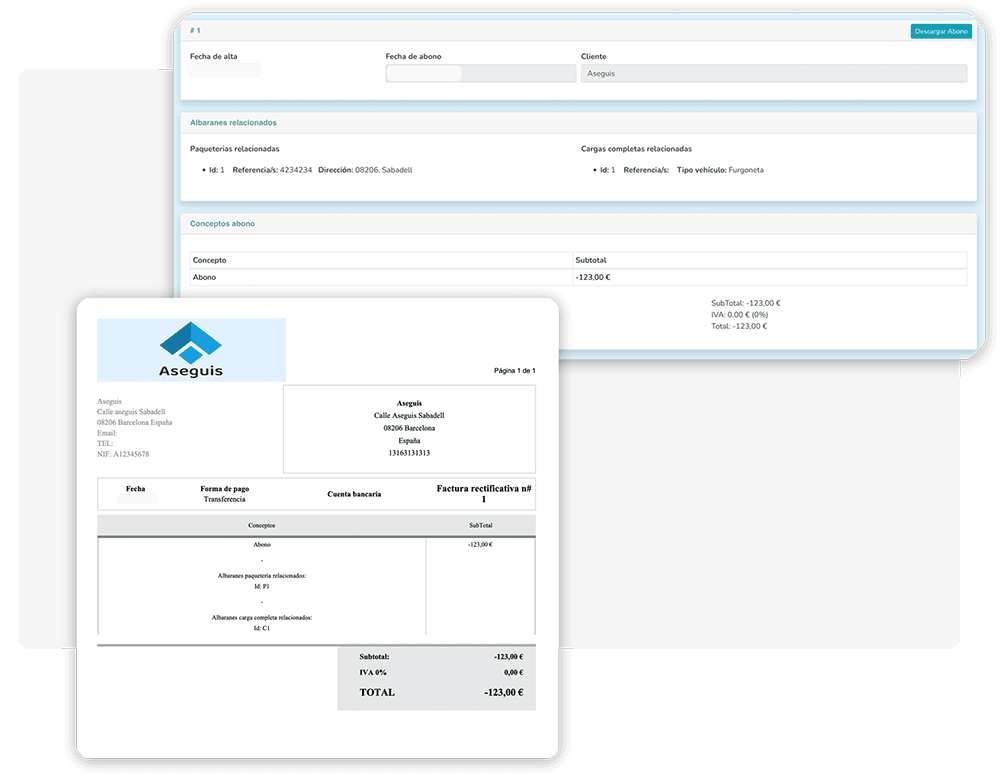
Task: Click the 'IVA: 0,00 € (0%)' summary line
Action: click(x=739, y=315)
